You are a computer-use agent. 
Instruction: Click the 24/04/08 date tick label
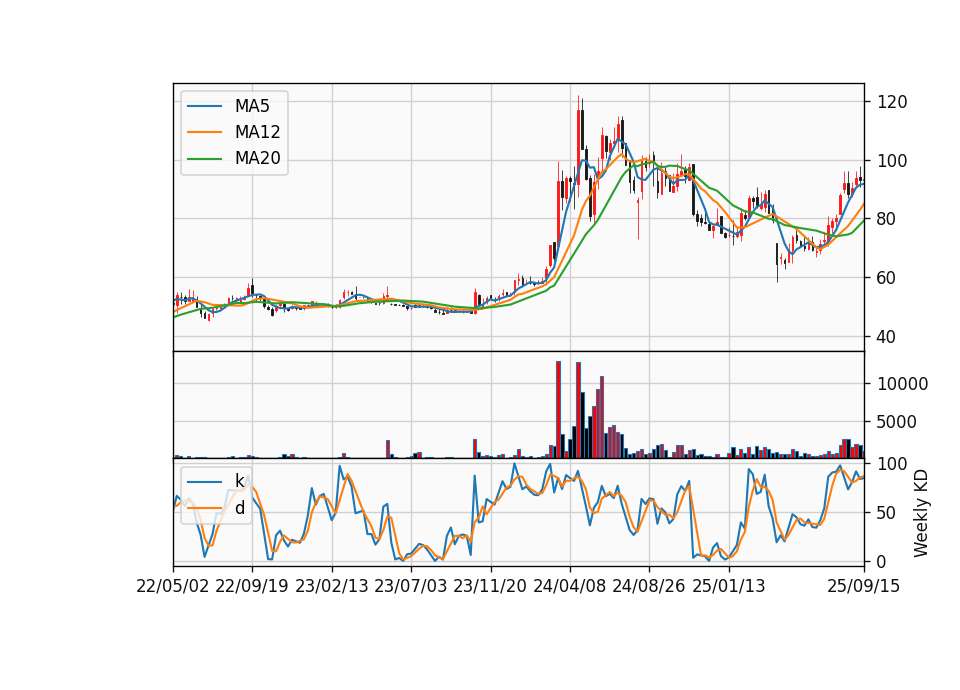(x=569, y=587)
